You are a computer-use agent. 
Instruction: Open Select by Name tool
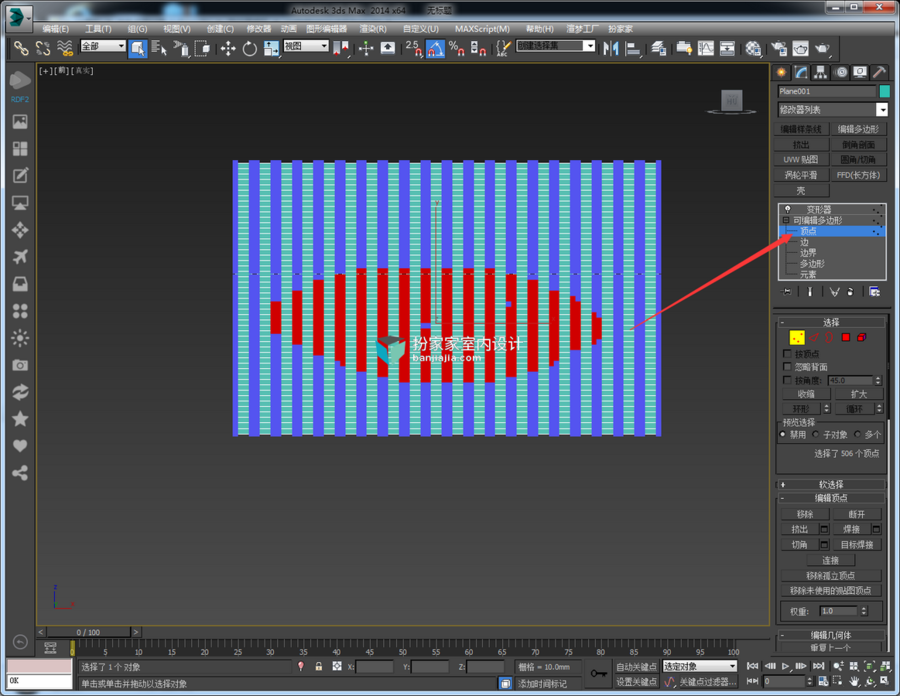click(159, 48)
